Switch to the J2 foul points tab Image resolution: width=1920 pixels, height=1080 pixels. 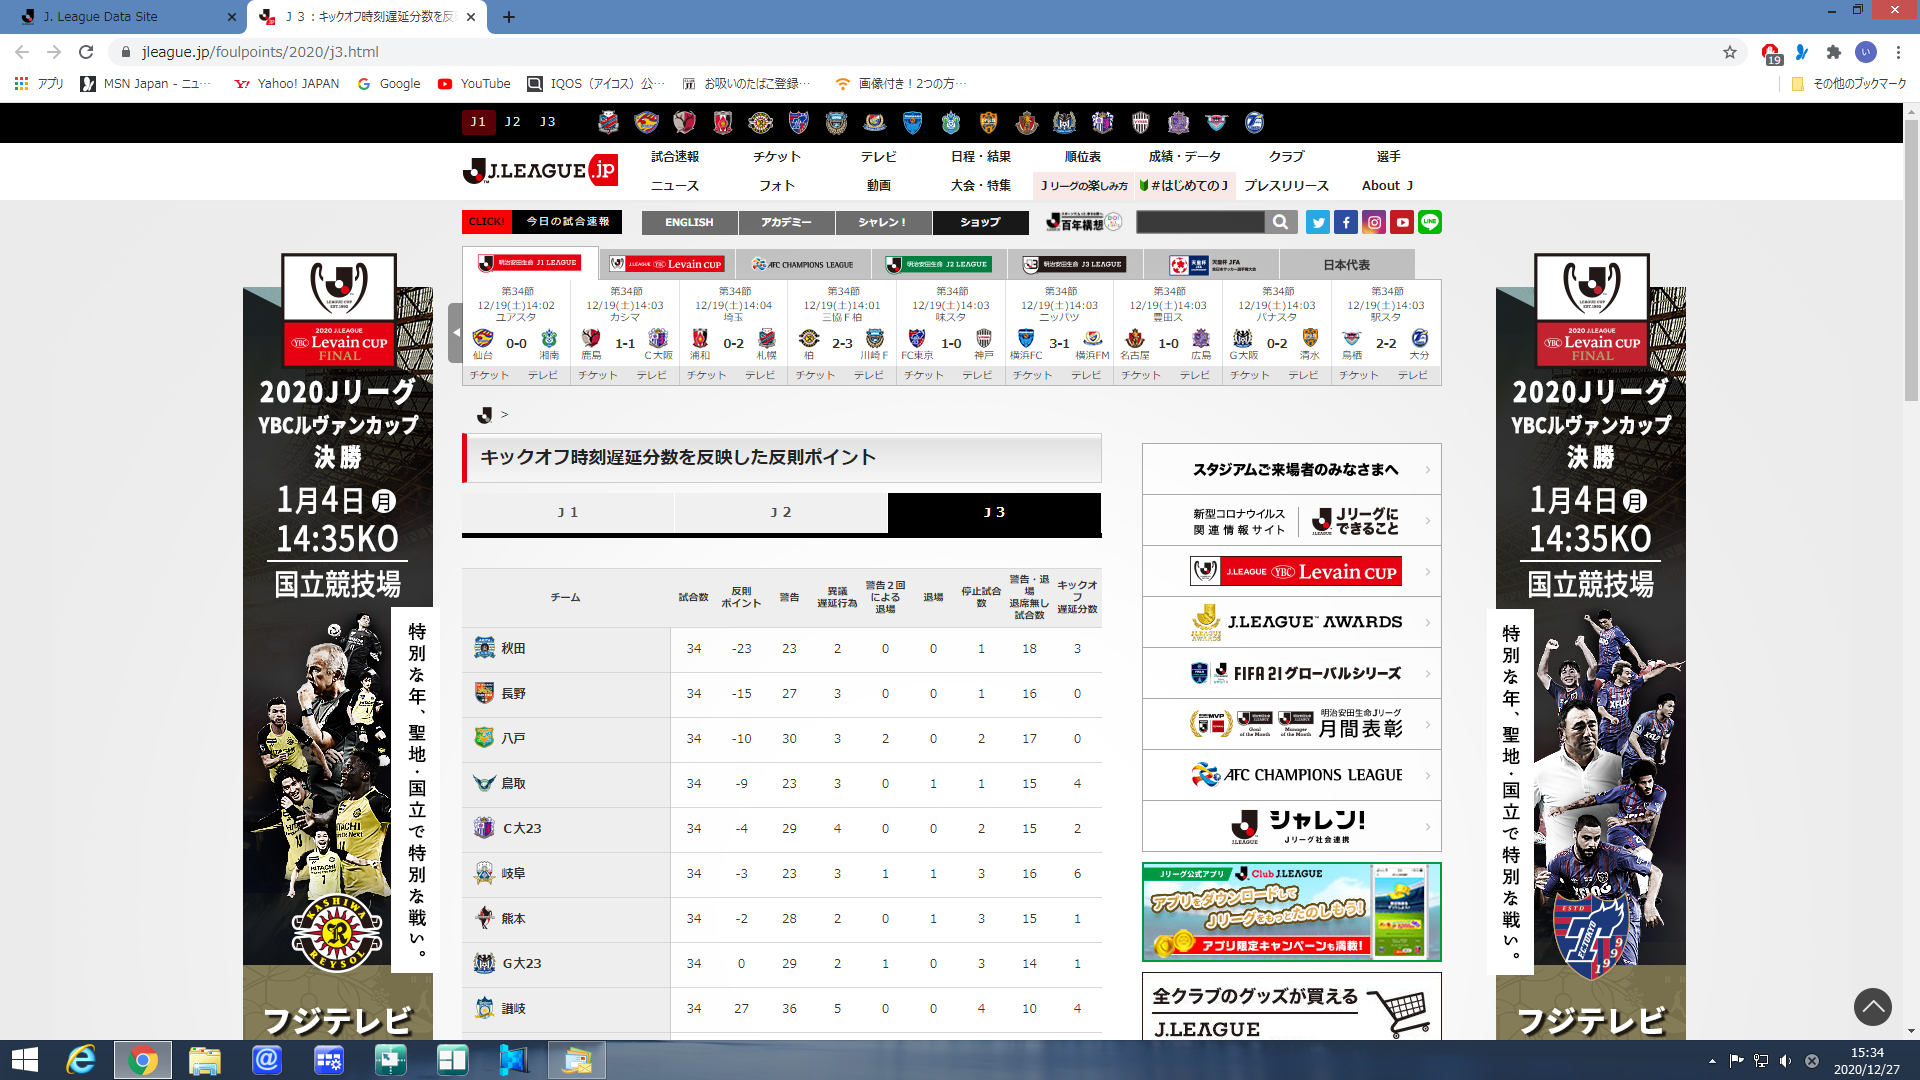click(x=780, y=512)
